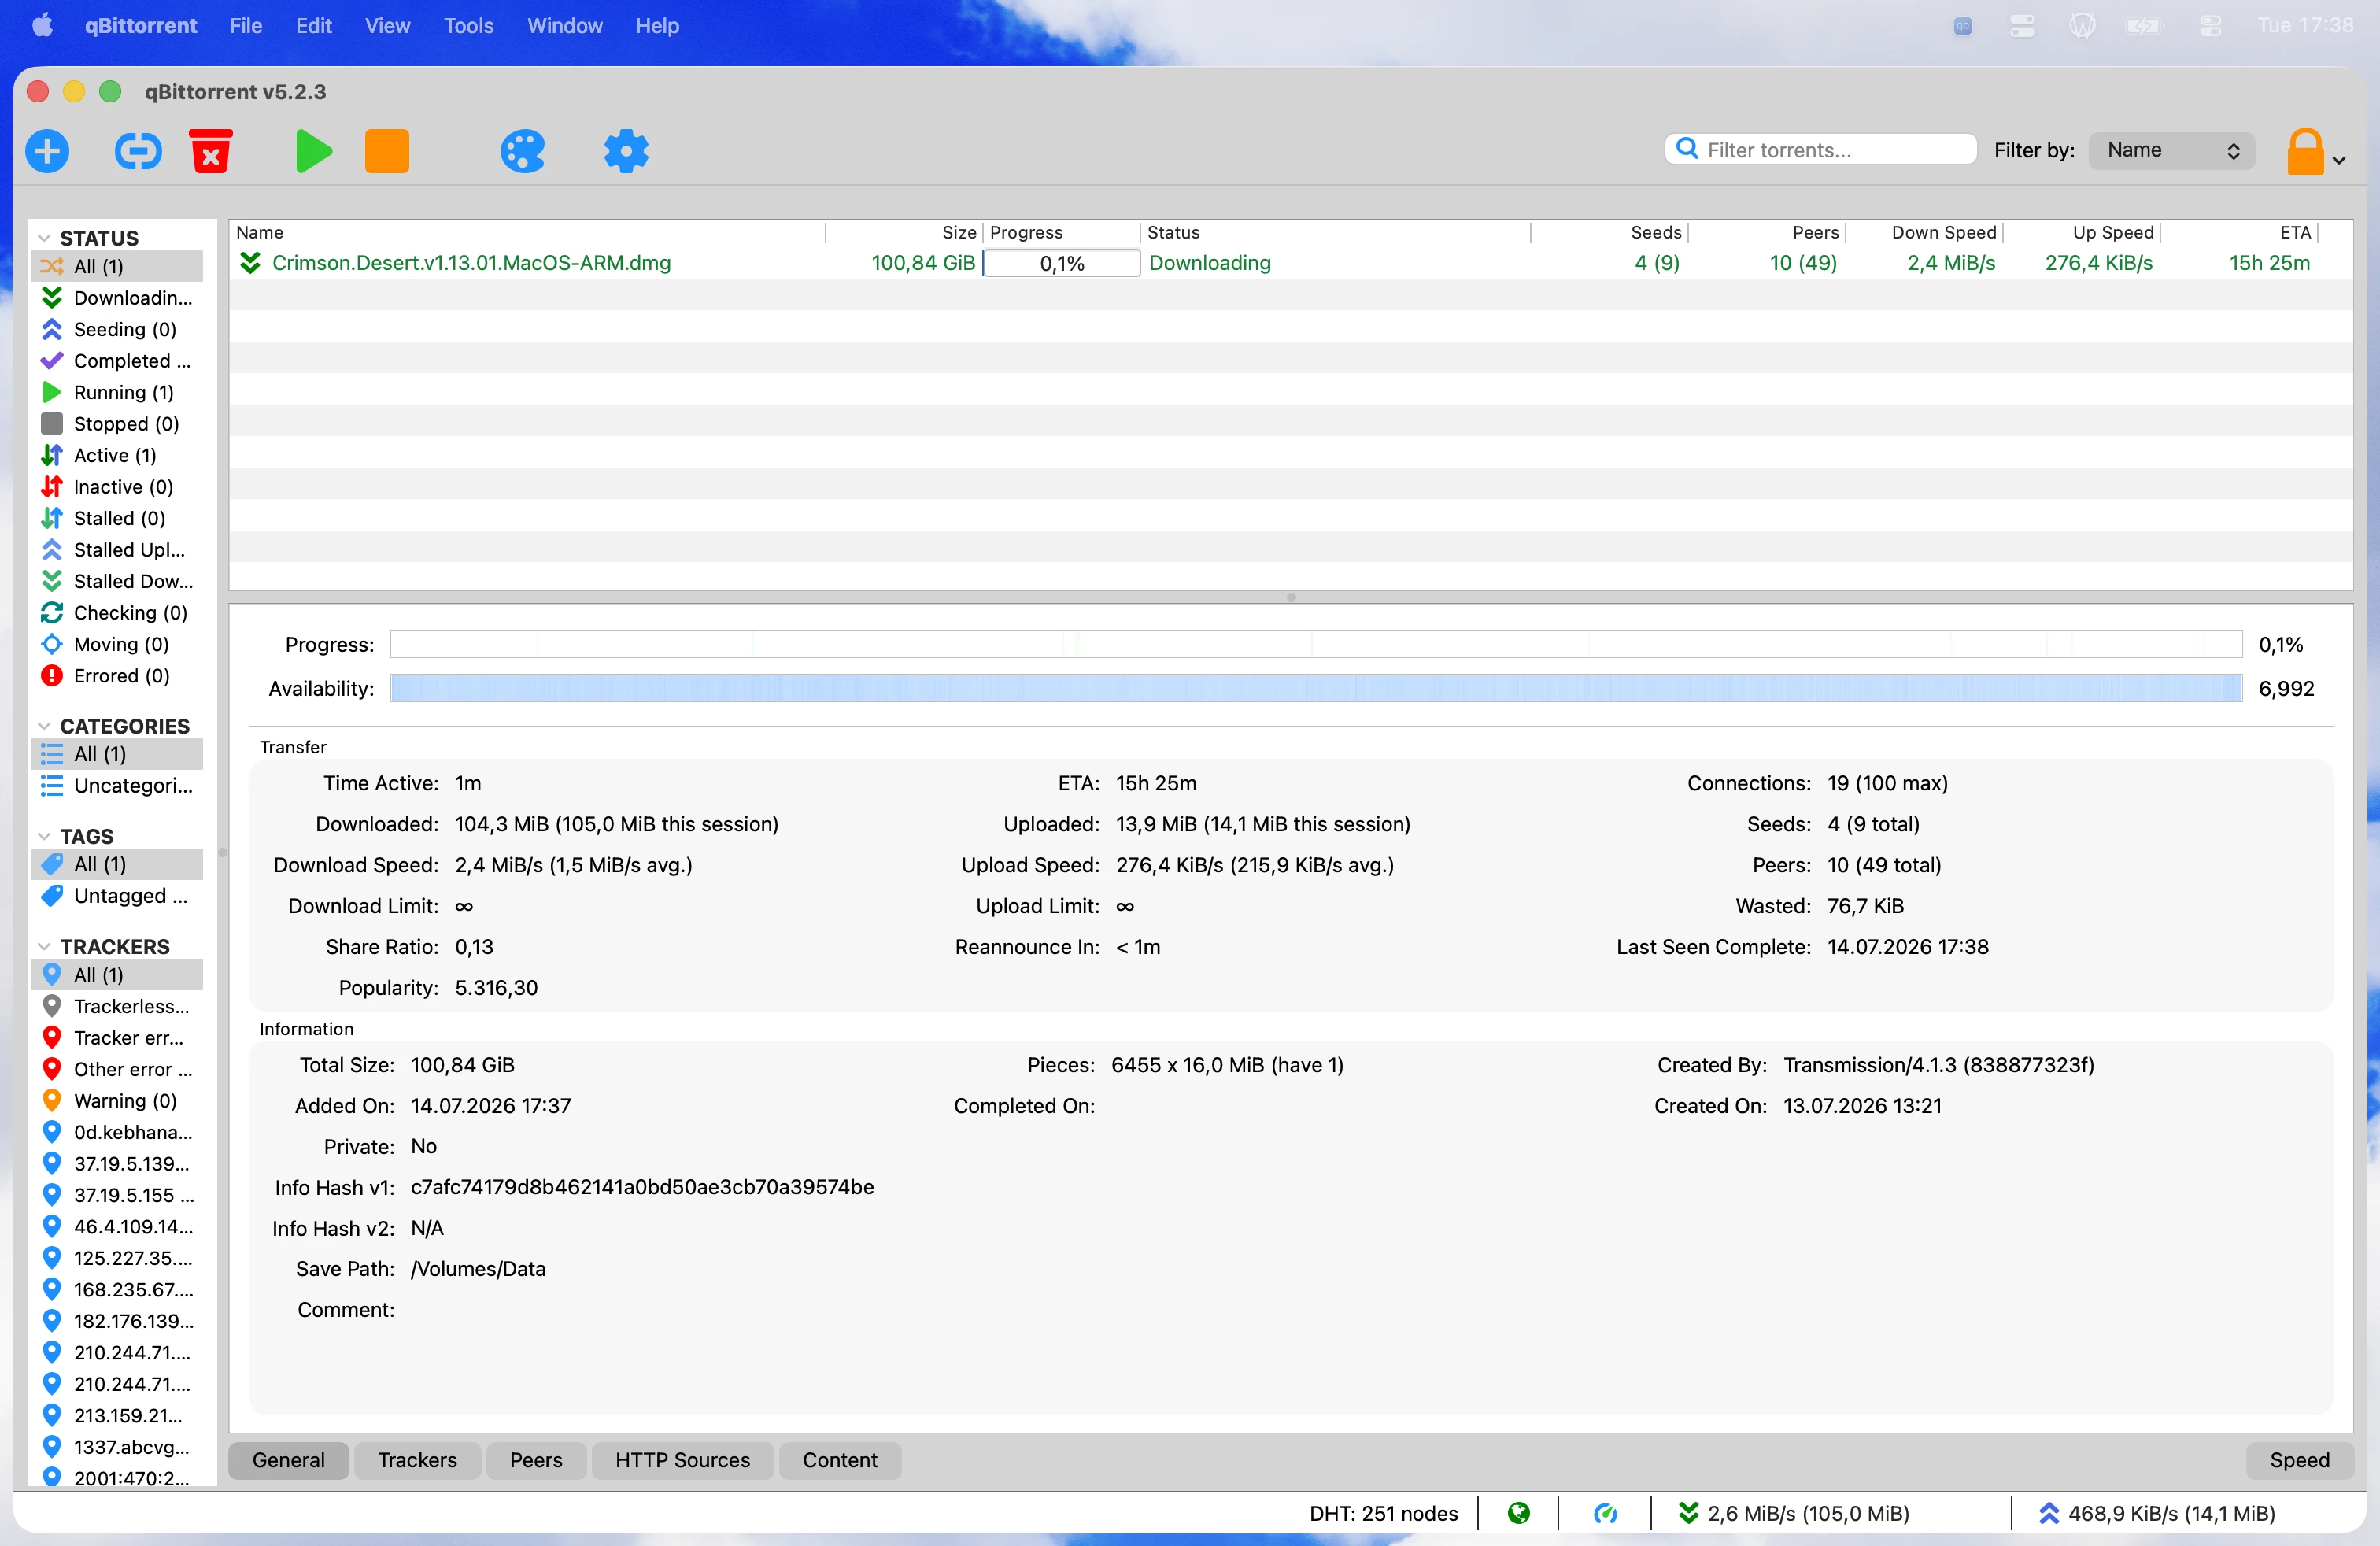Click the orange Stop torrent icon
Screen dimensions: 2380x1546
pyautogui.click(x=387, y=151)
